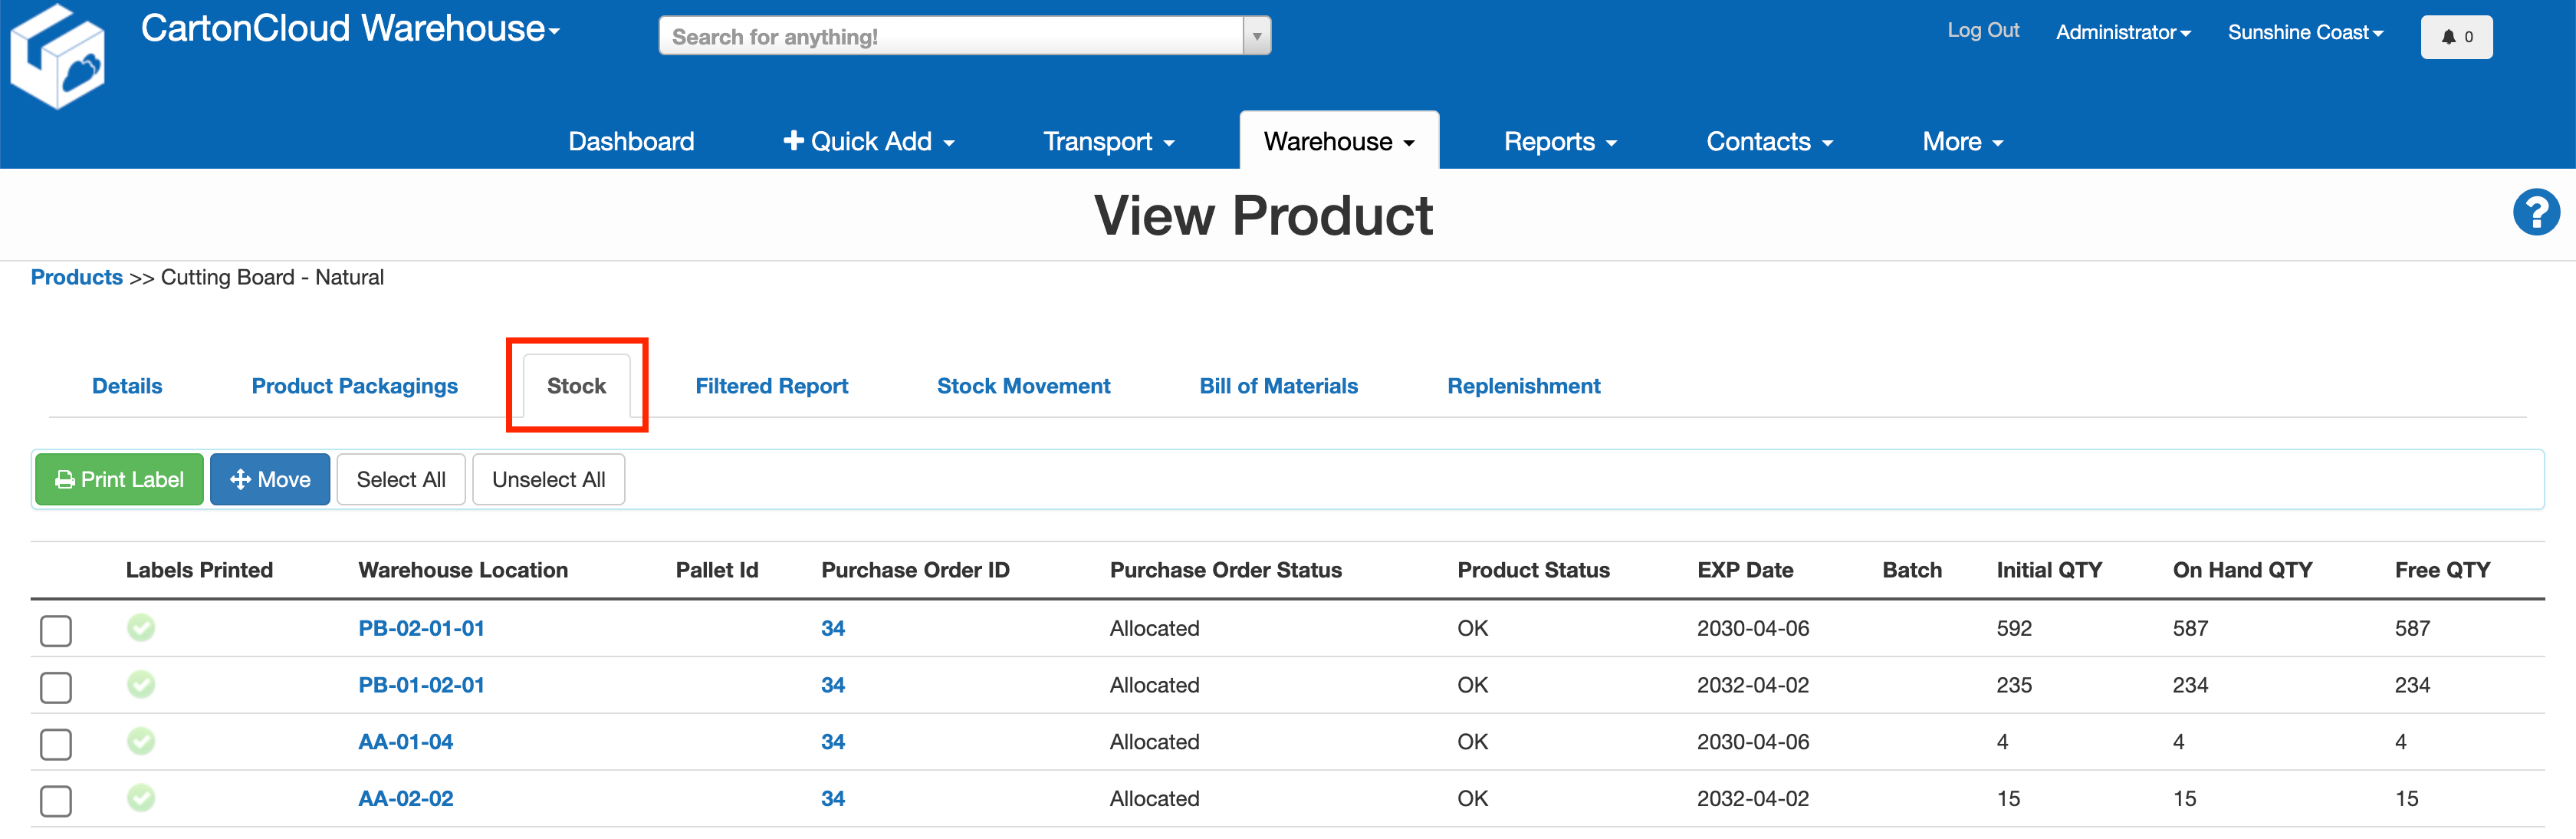Click the Products breadcrumb link
Image resolution: width=2576 pixels, height=839 pixels.
(76, 277)
